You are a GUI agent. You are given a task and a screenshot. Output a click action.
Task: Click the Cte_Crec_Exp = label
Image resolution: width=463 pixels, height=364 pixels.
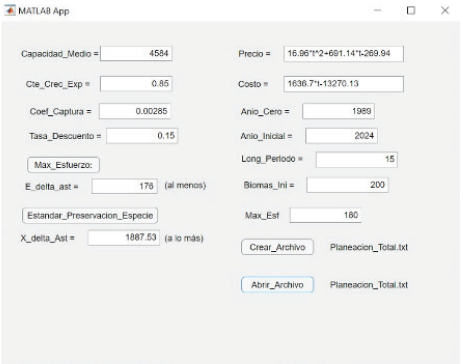58,84
